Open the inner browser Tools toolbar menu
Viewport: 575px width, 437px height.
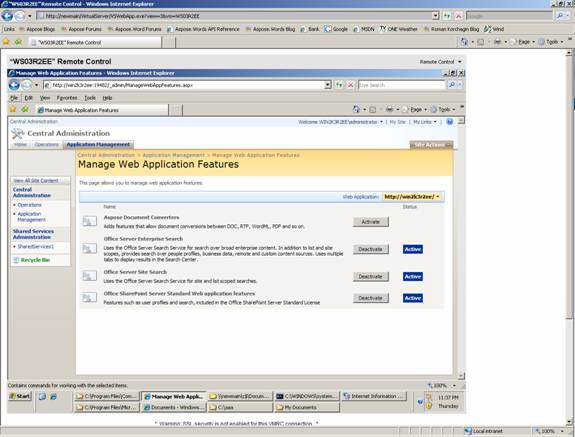pos(443,109)
